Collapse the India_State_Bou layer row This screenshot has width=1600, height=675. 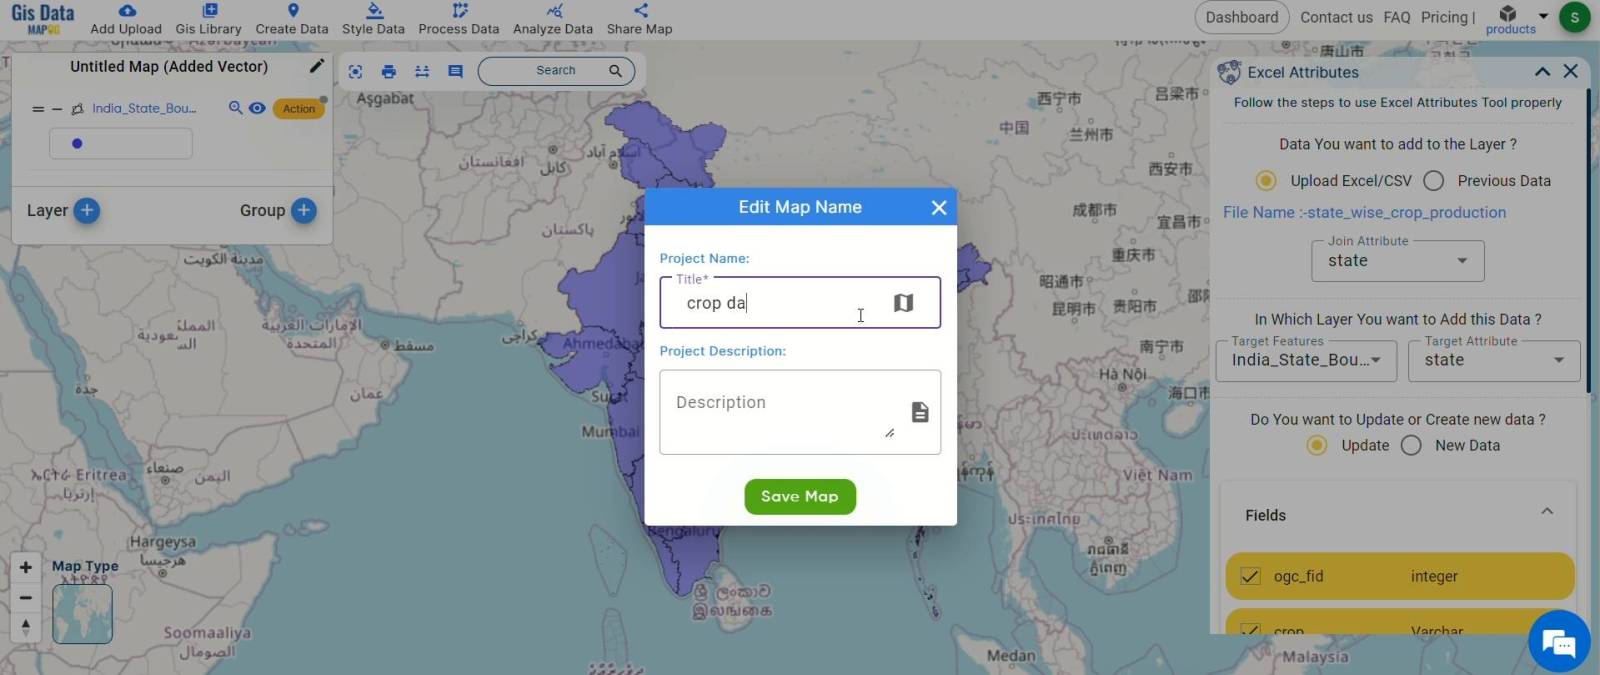[x=57, y=109]
